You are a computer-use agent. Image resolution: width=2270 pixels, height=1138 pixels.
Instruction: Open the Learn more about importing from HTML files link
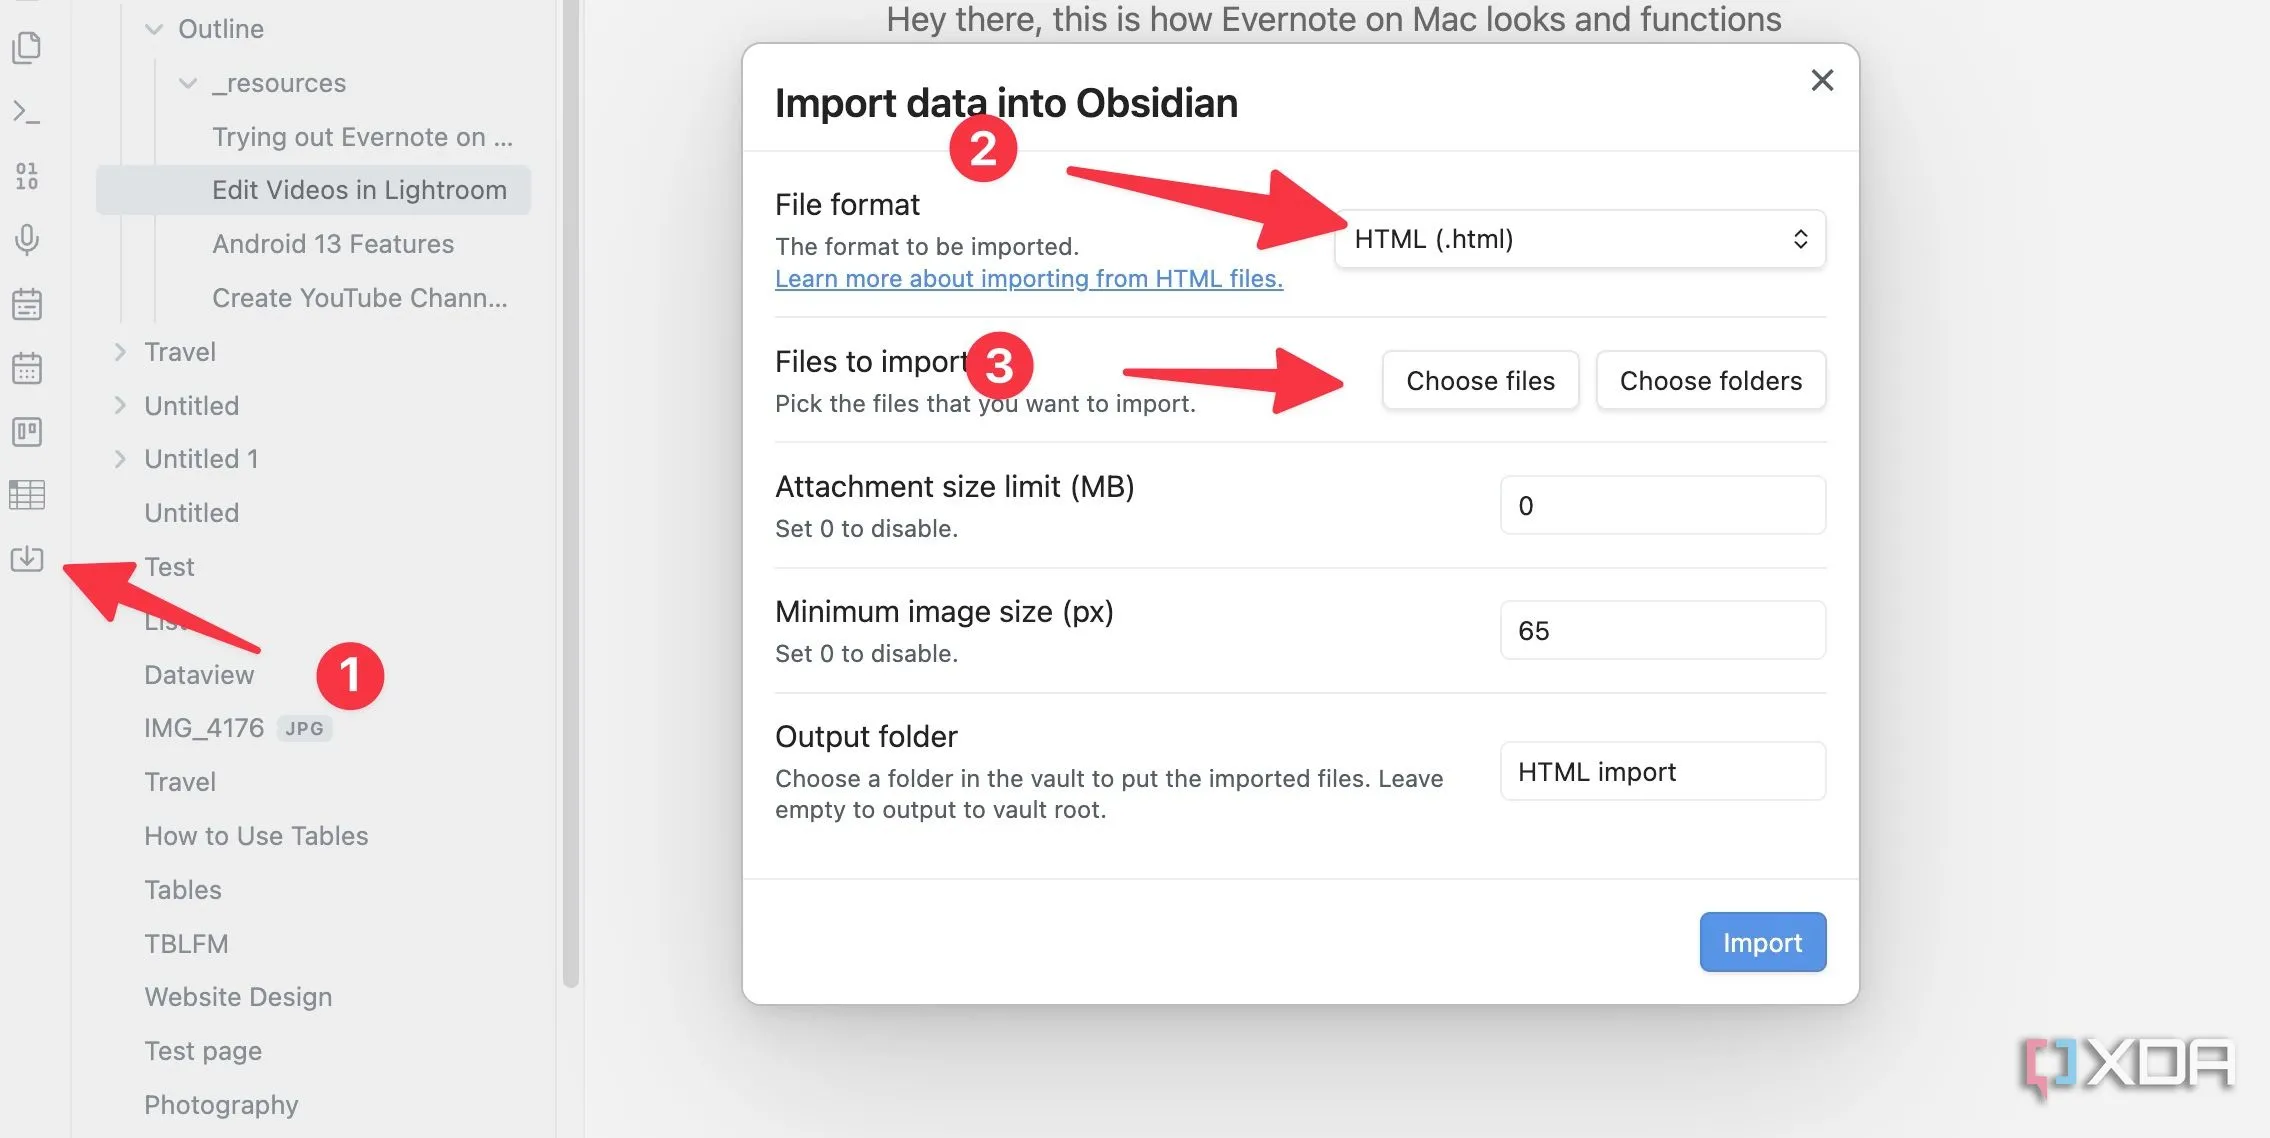[1029, 278]
